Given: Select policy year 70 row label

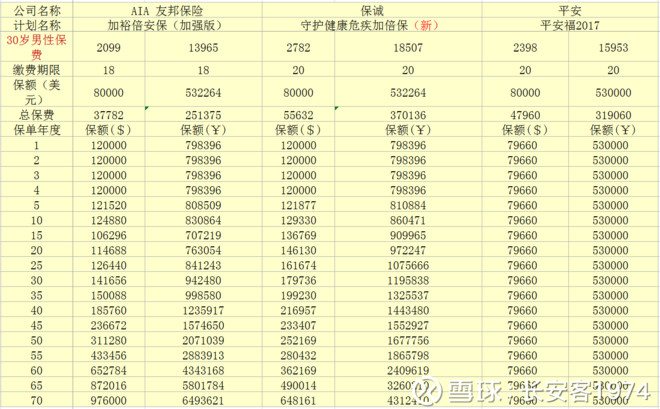Looking at the screenshot, I should coord(37,401).
